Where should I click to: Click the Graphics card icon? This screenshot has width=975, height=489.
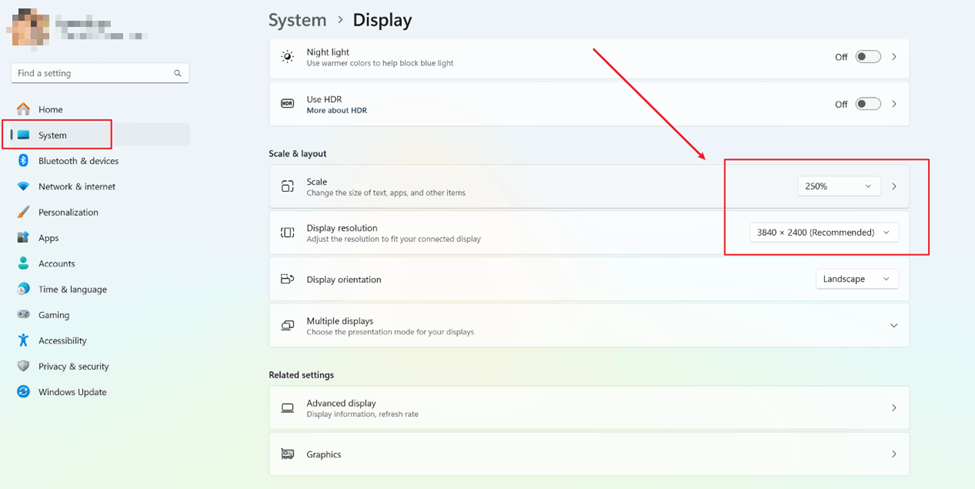287,454
